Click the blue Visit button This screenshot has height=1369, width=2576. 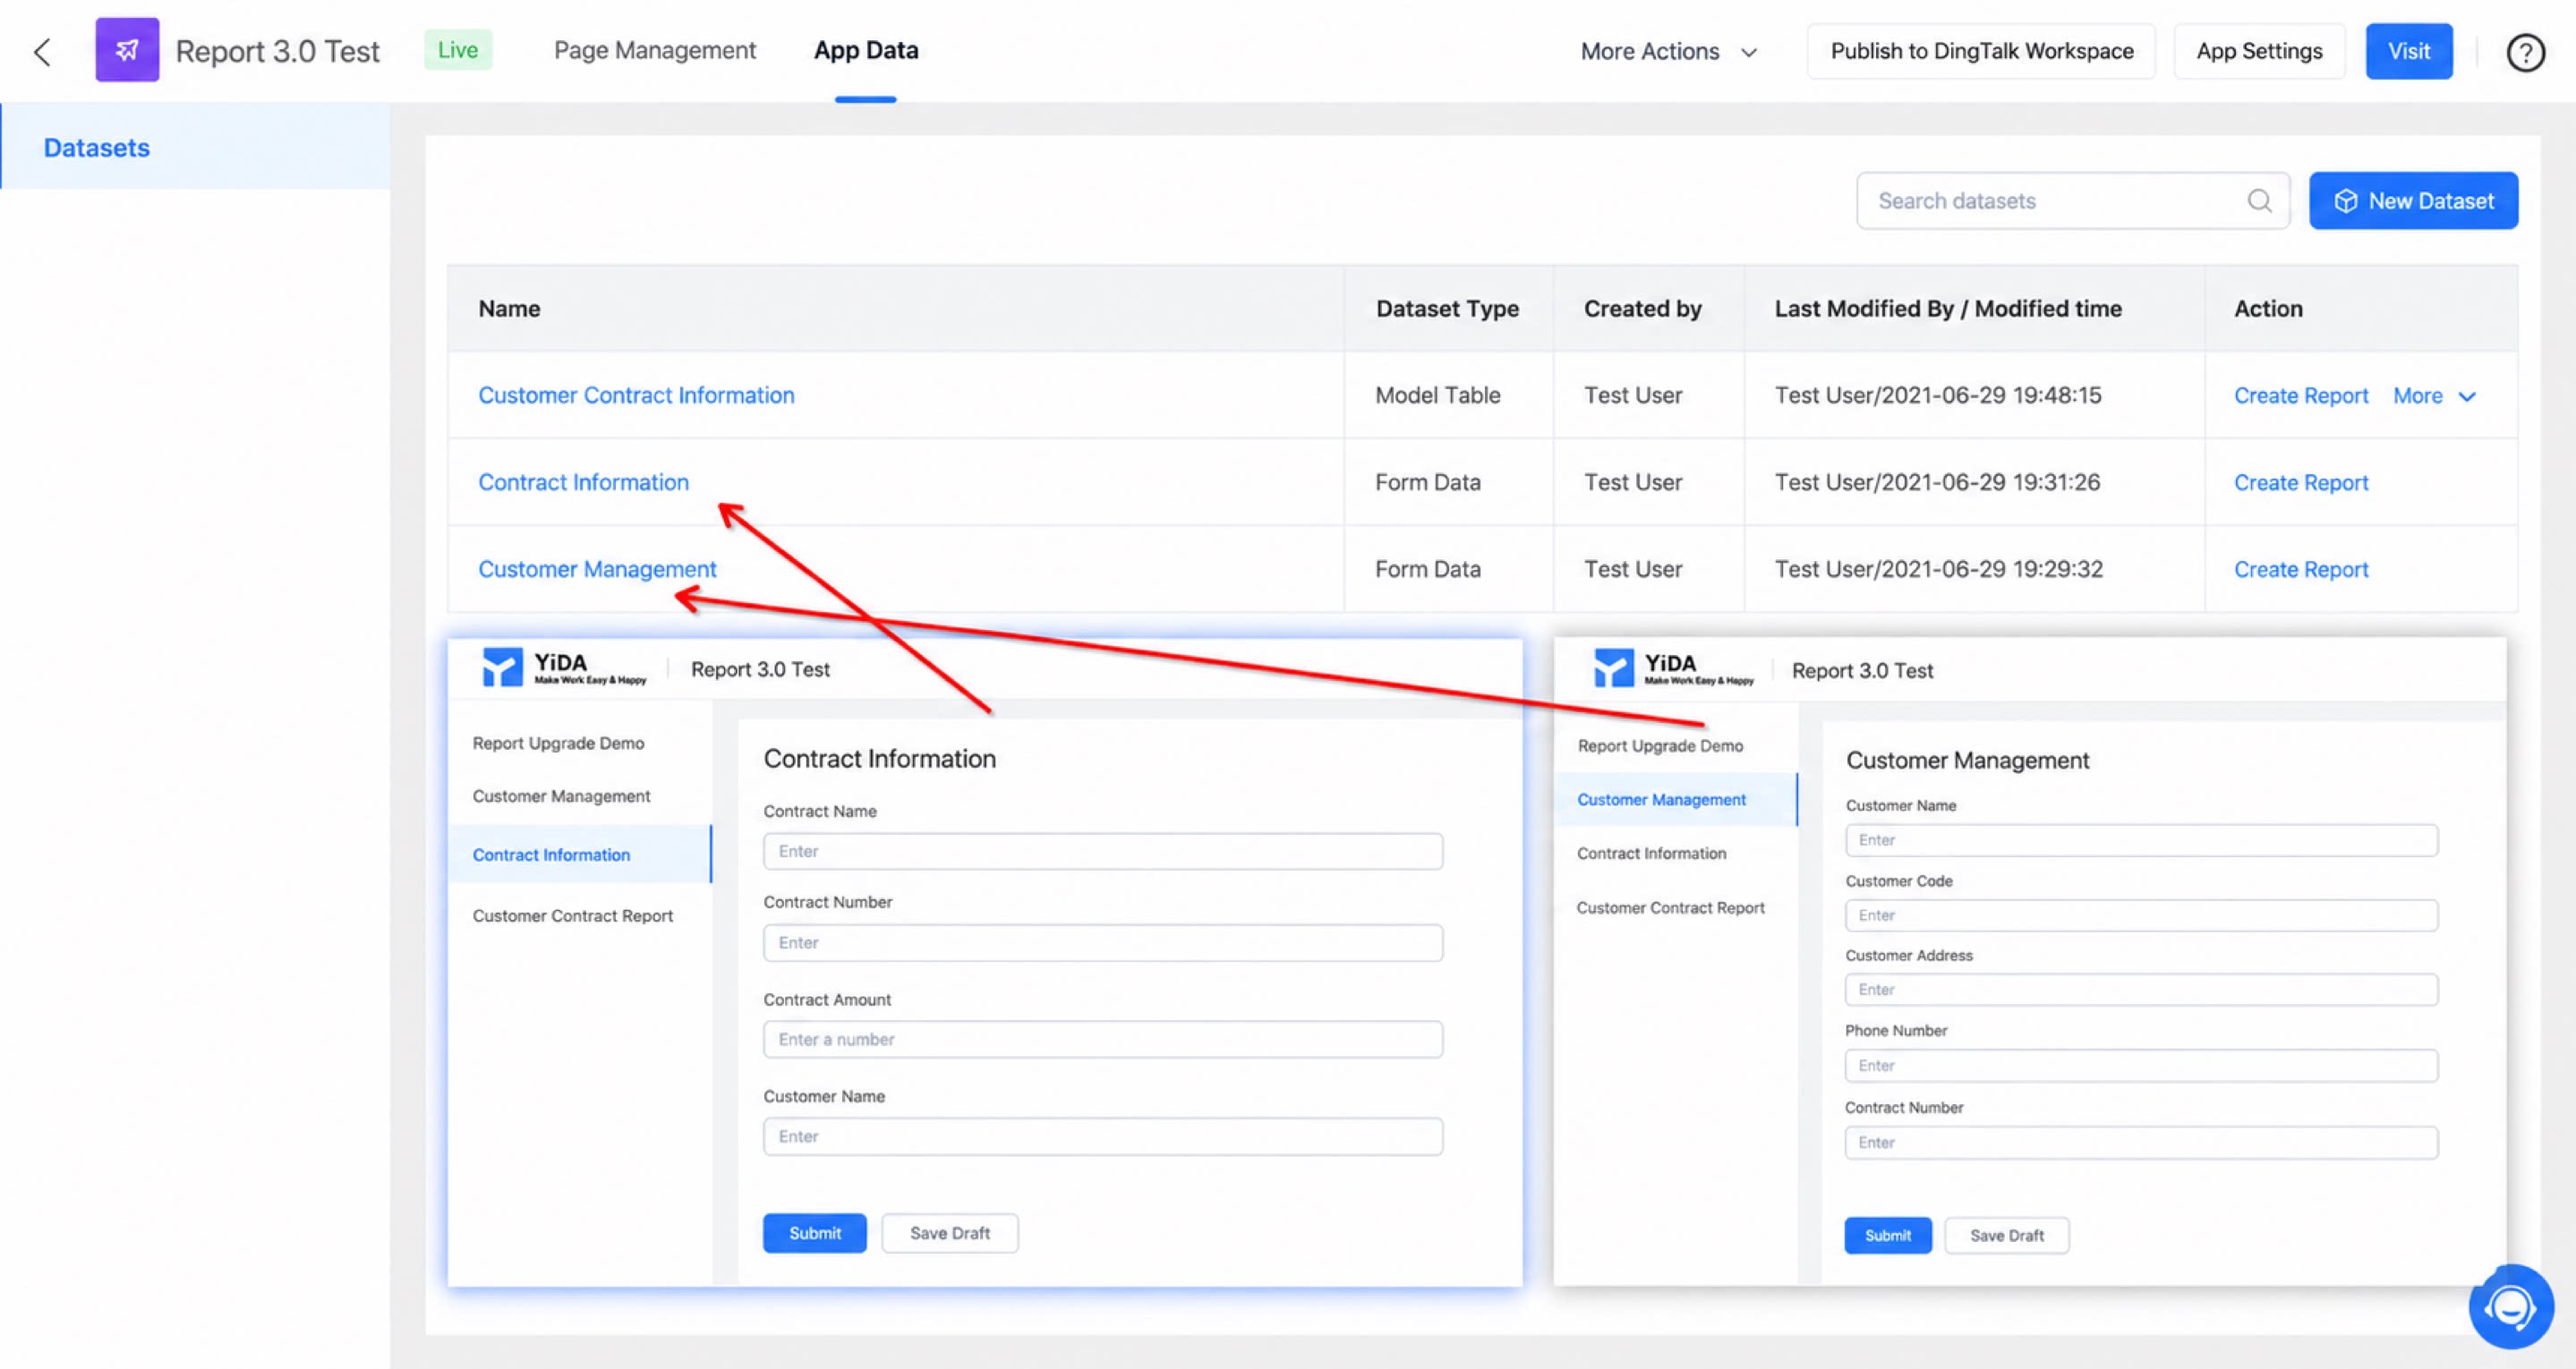(2408, 51)
